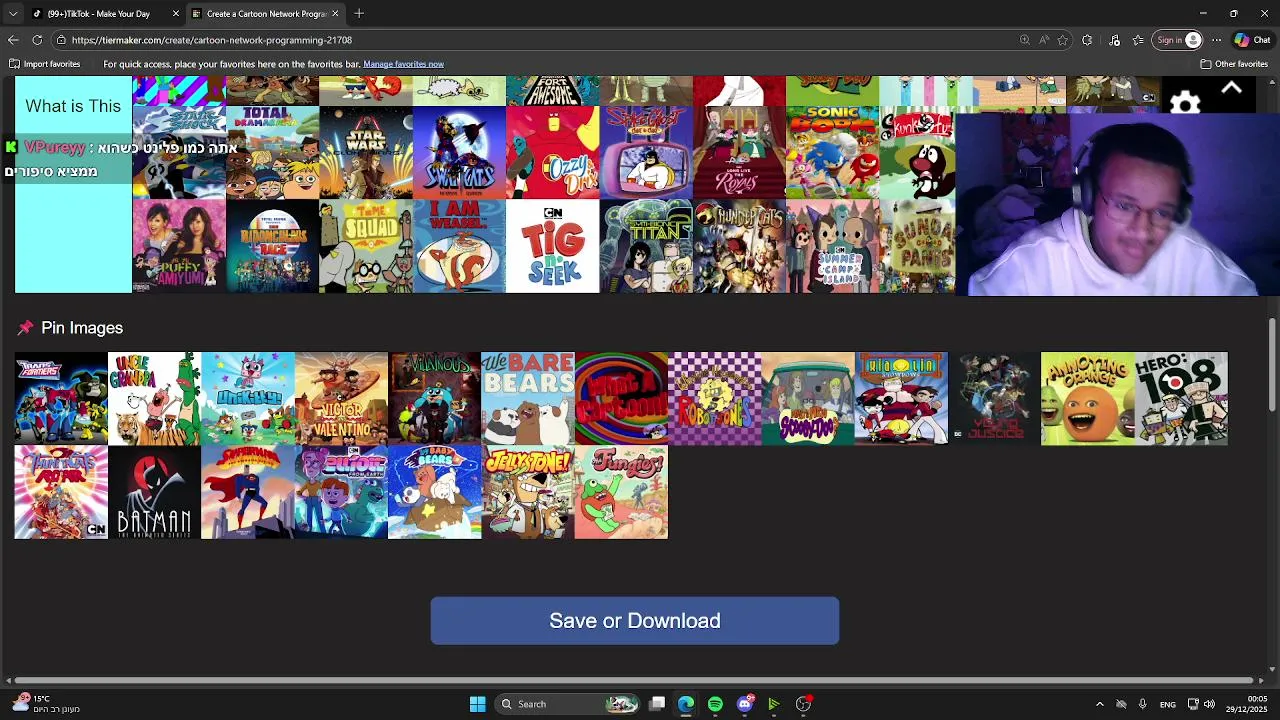Pick the Annoying Orange image
The image size is (1280, 720).
(x=1087, y=398)
